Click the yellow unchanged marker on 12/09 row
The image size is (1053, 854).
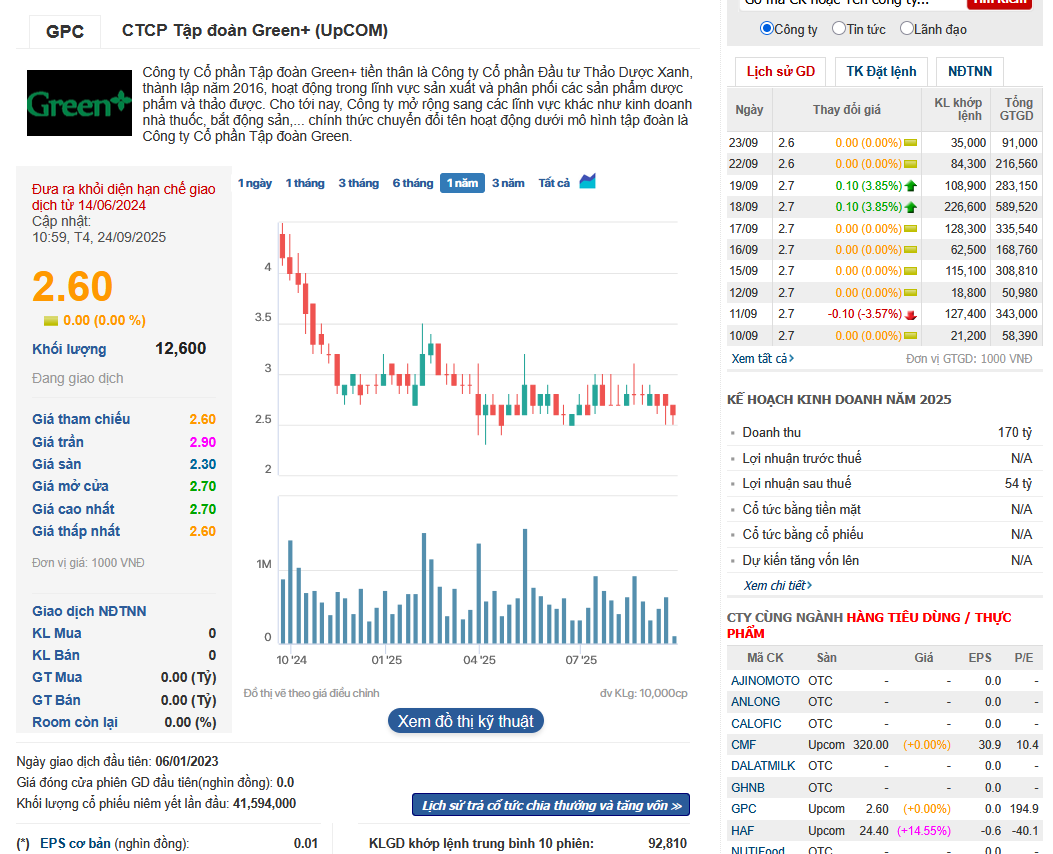coord(911,293)
